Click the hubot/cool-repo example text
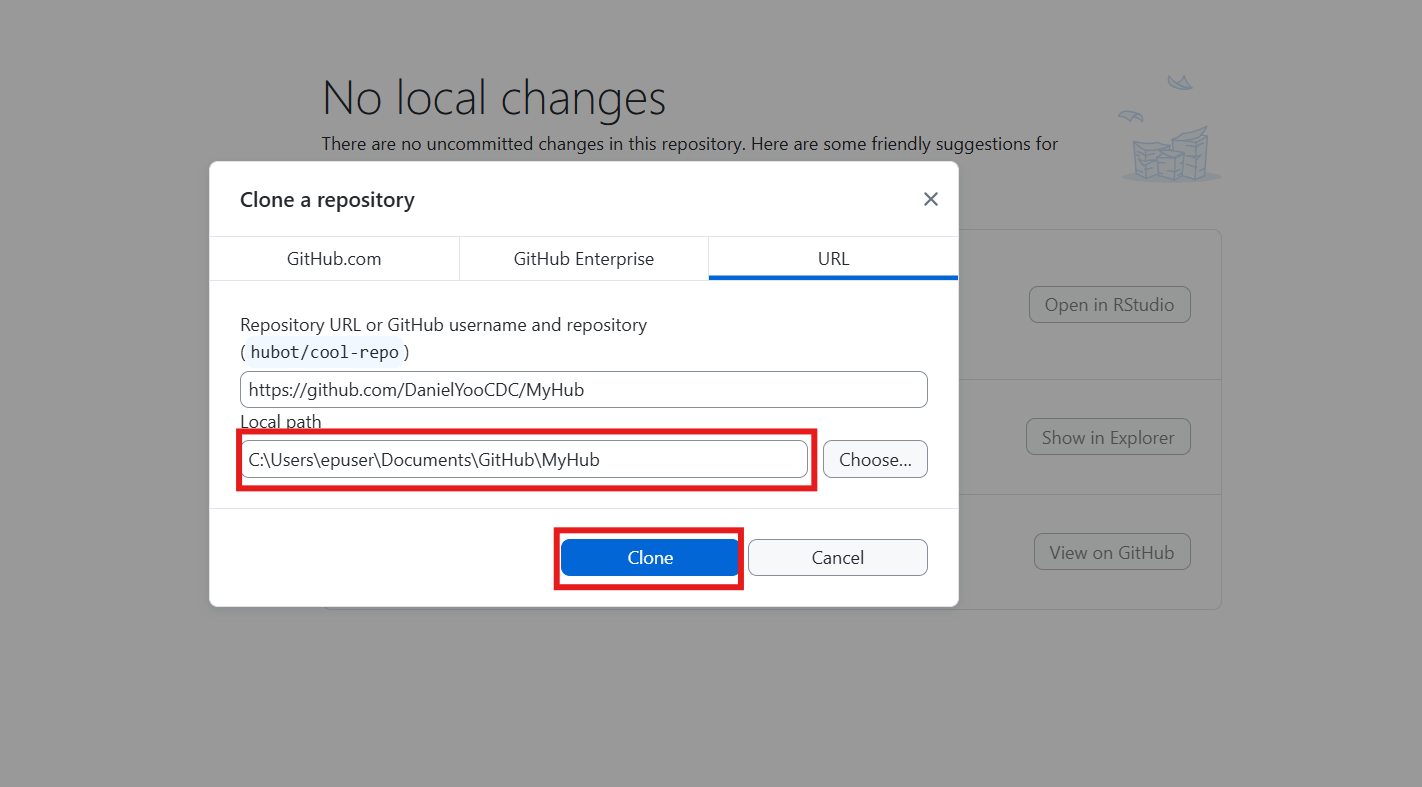Screen dimensions: 1422x787 [325, 352]
